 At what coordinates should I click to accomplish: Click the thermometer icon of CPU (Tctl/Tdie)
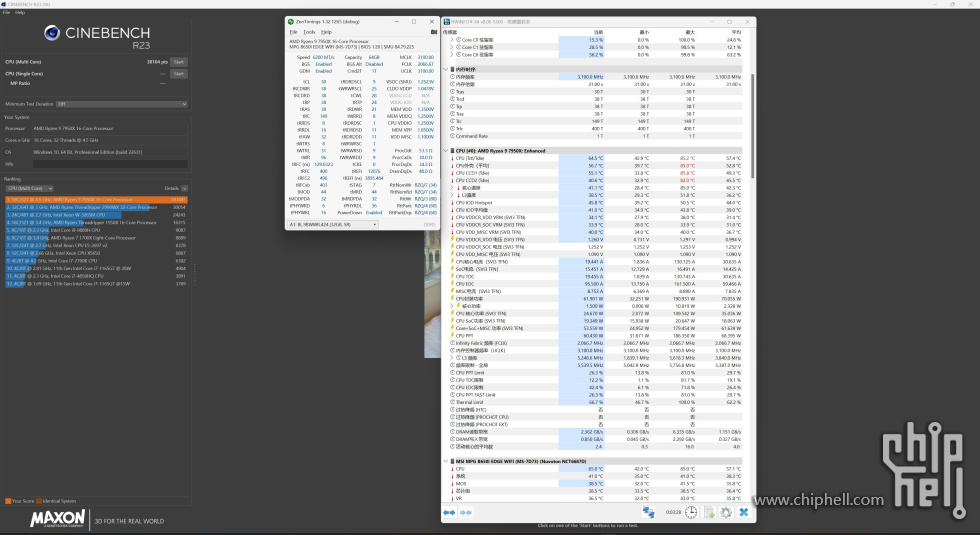pos(452,158)
